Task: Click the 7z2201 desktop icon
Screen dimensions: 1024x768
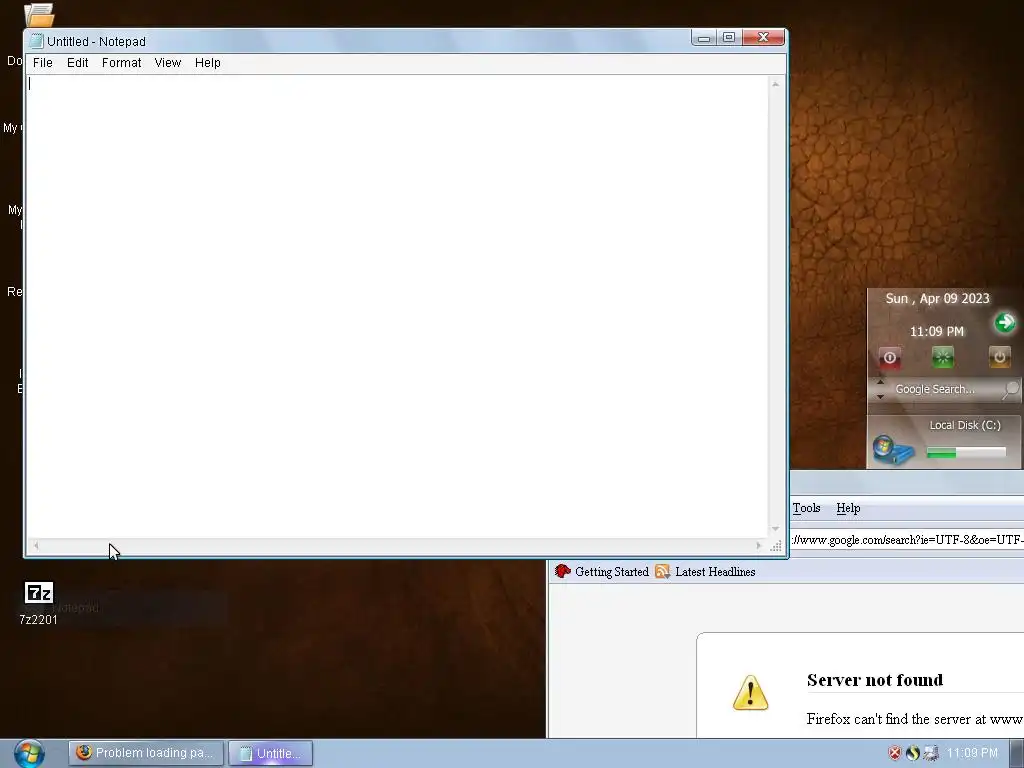Action: [39, 603]
